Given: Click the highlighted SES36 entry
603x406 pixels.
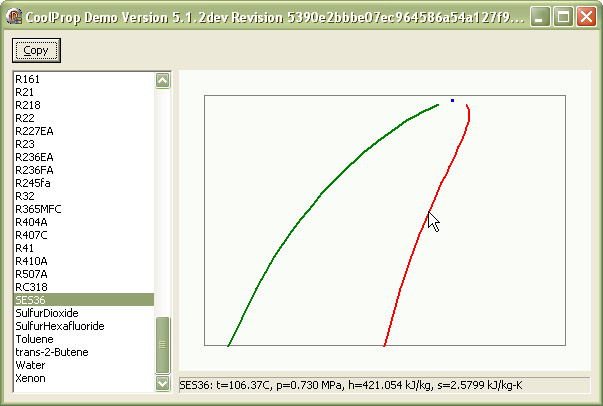Looking at the screenshot, I should click(x=30, y=300).
